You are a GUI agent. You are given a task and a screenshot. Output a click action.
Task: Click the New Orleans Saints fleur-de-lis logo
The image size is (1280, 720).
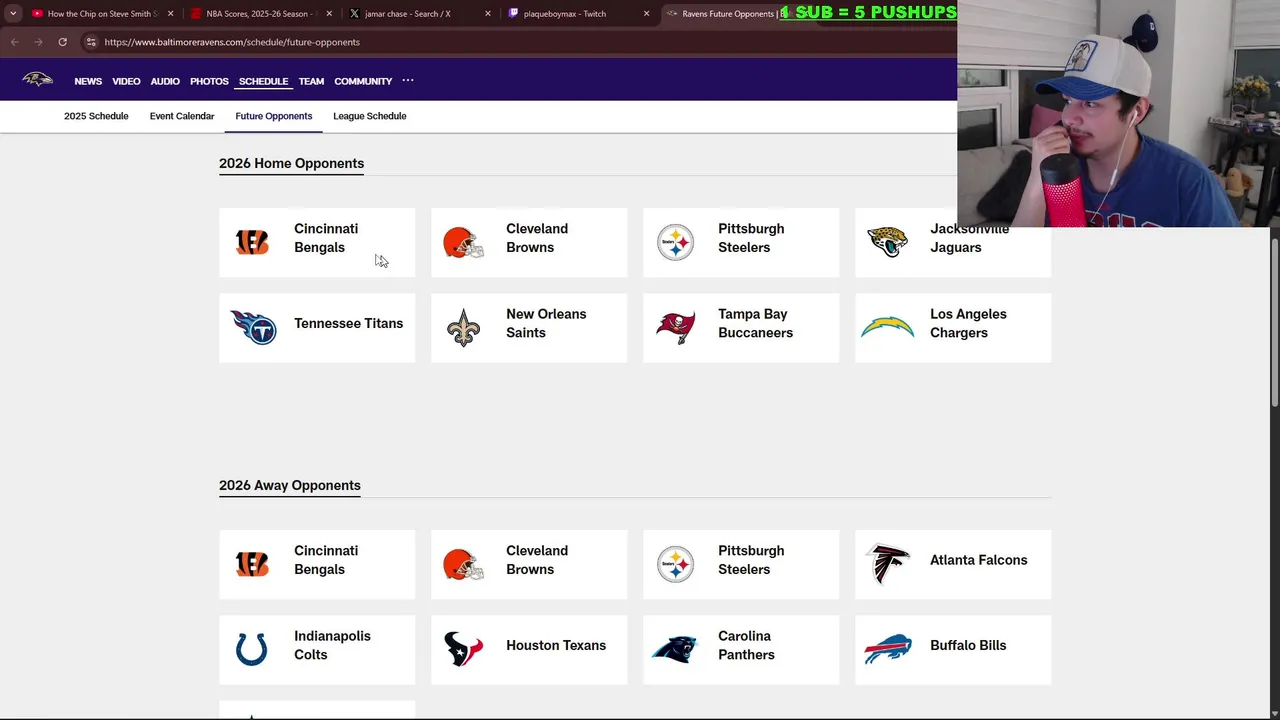463,328
